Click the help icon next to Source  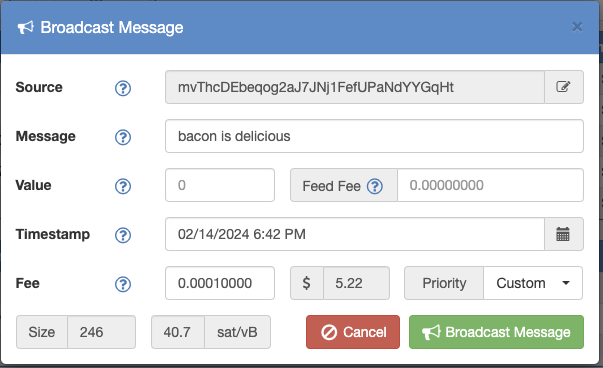123,88
